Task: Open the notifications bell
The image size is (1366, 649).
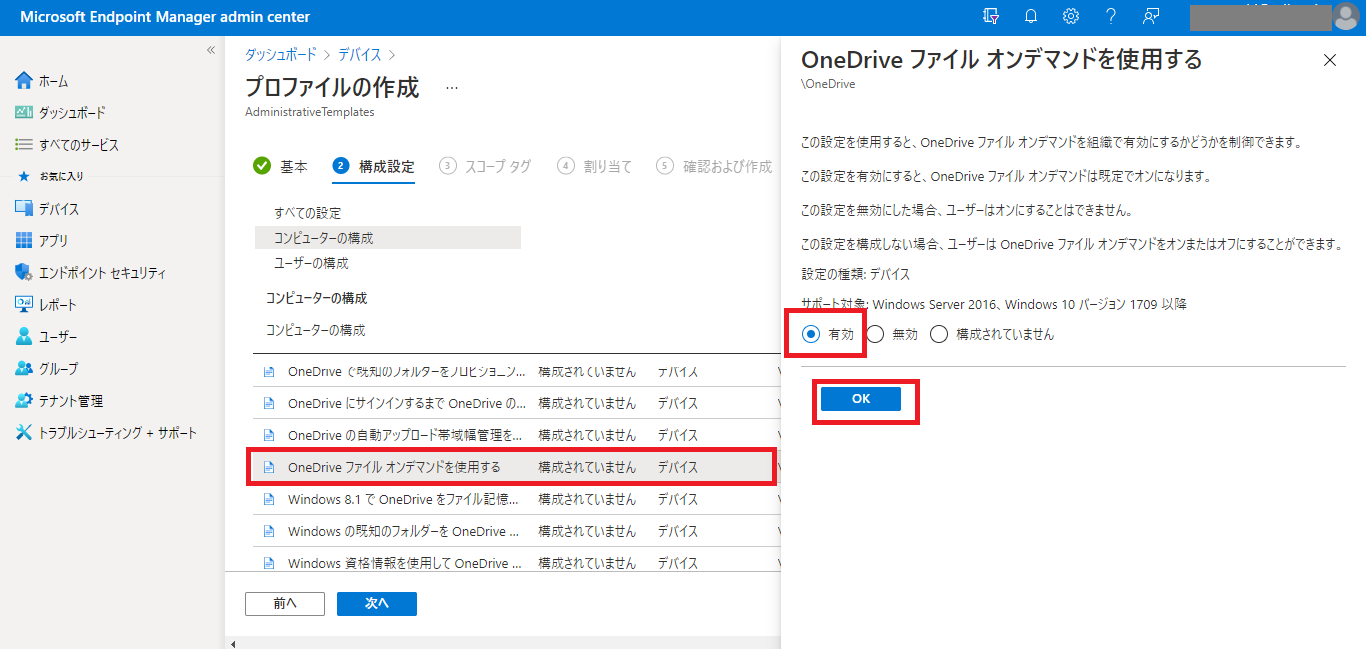Action: tap(1031, 16)
